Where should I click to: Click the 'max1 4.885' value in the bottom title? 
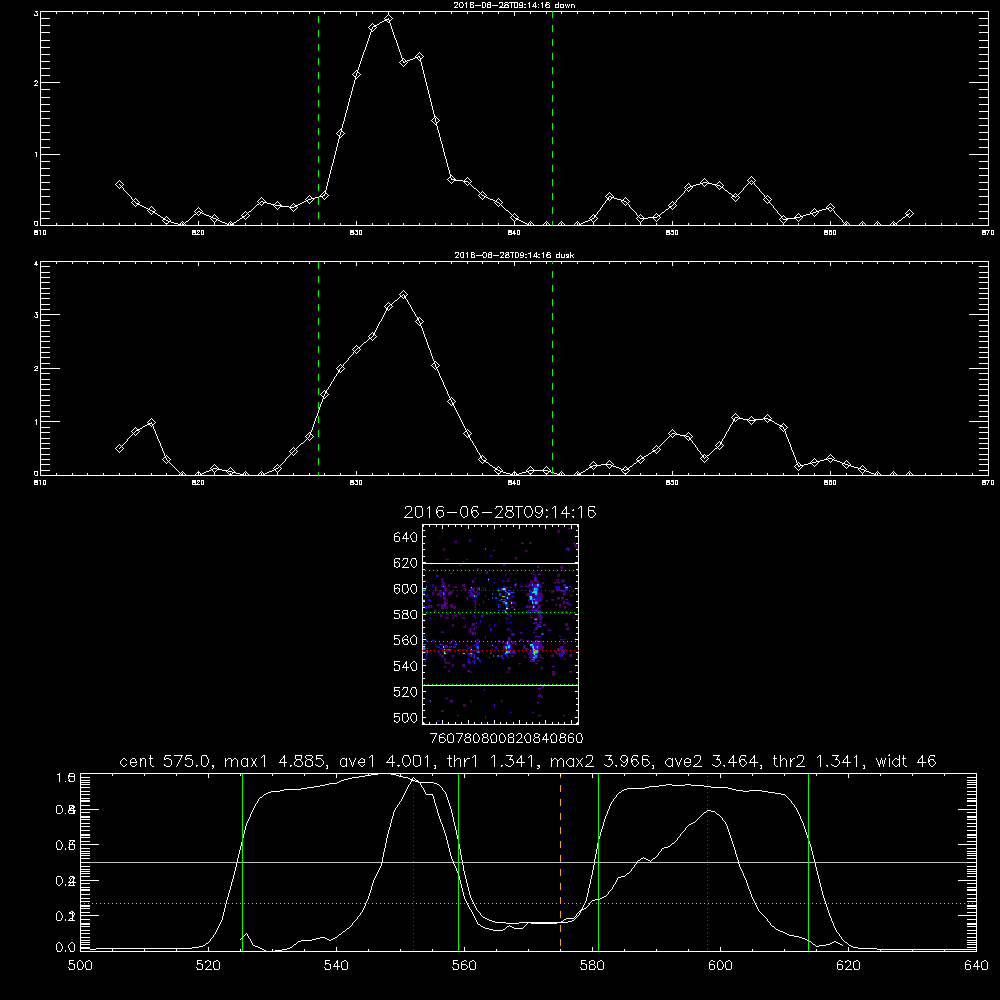pyautogui.click(x=274, y=761)
